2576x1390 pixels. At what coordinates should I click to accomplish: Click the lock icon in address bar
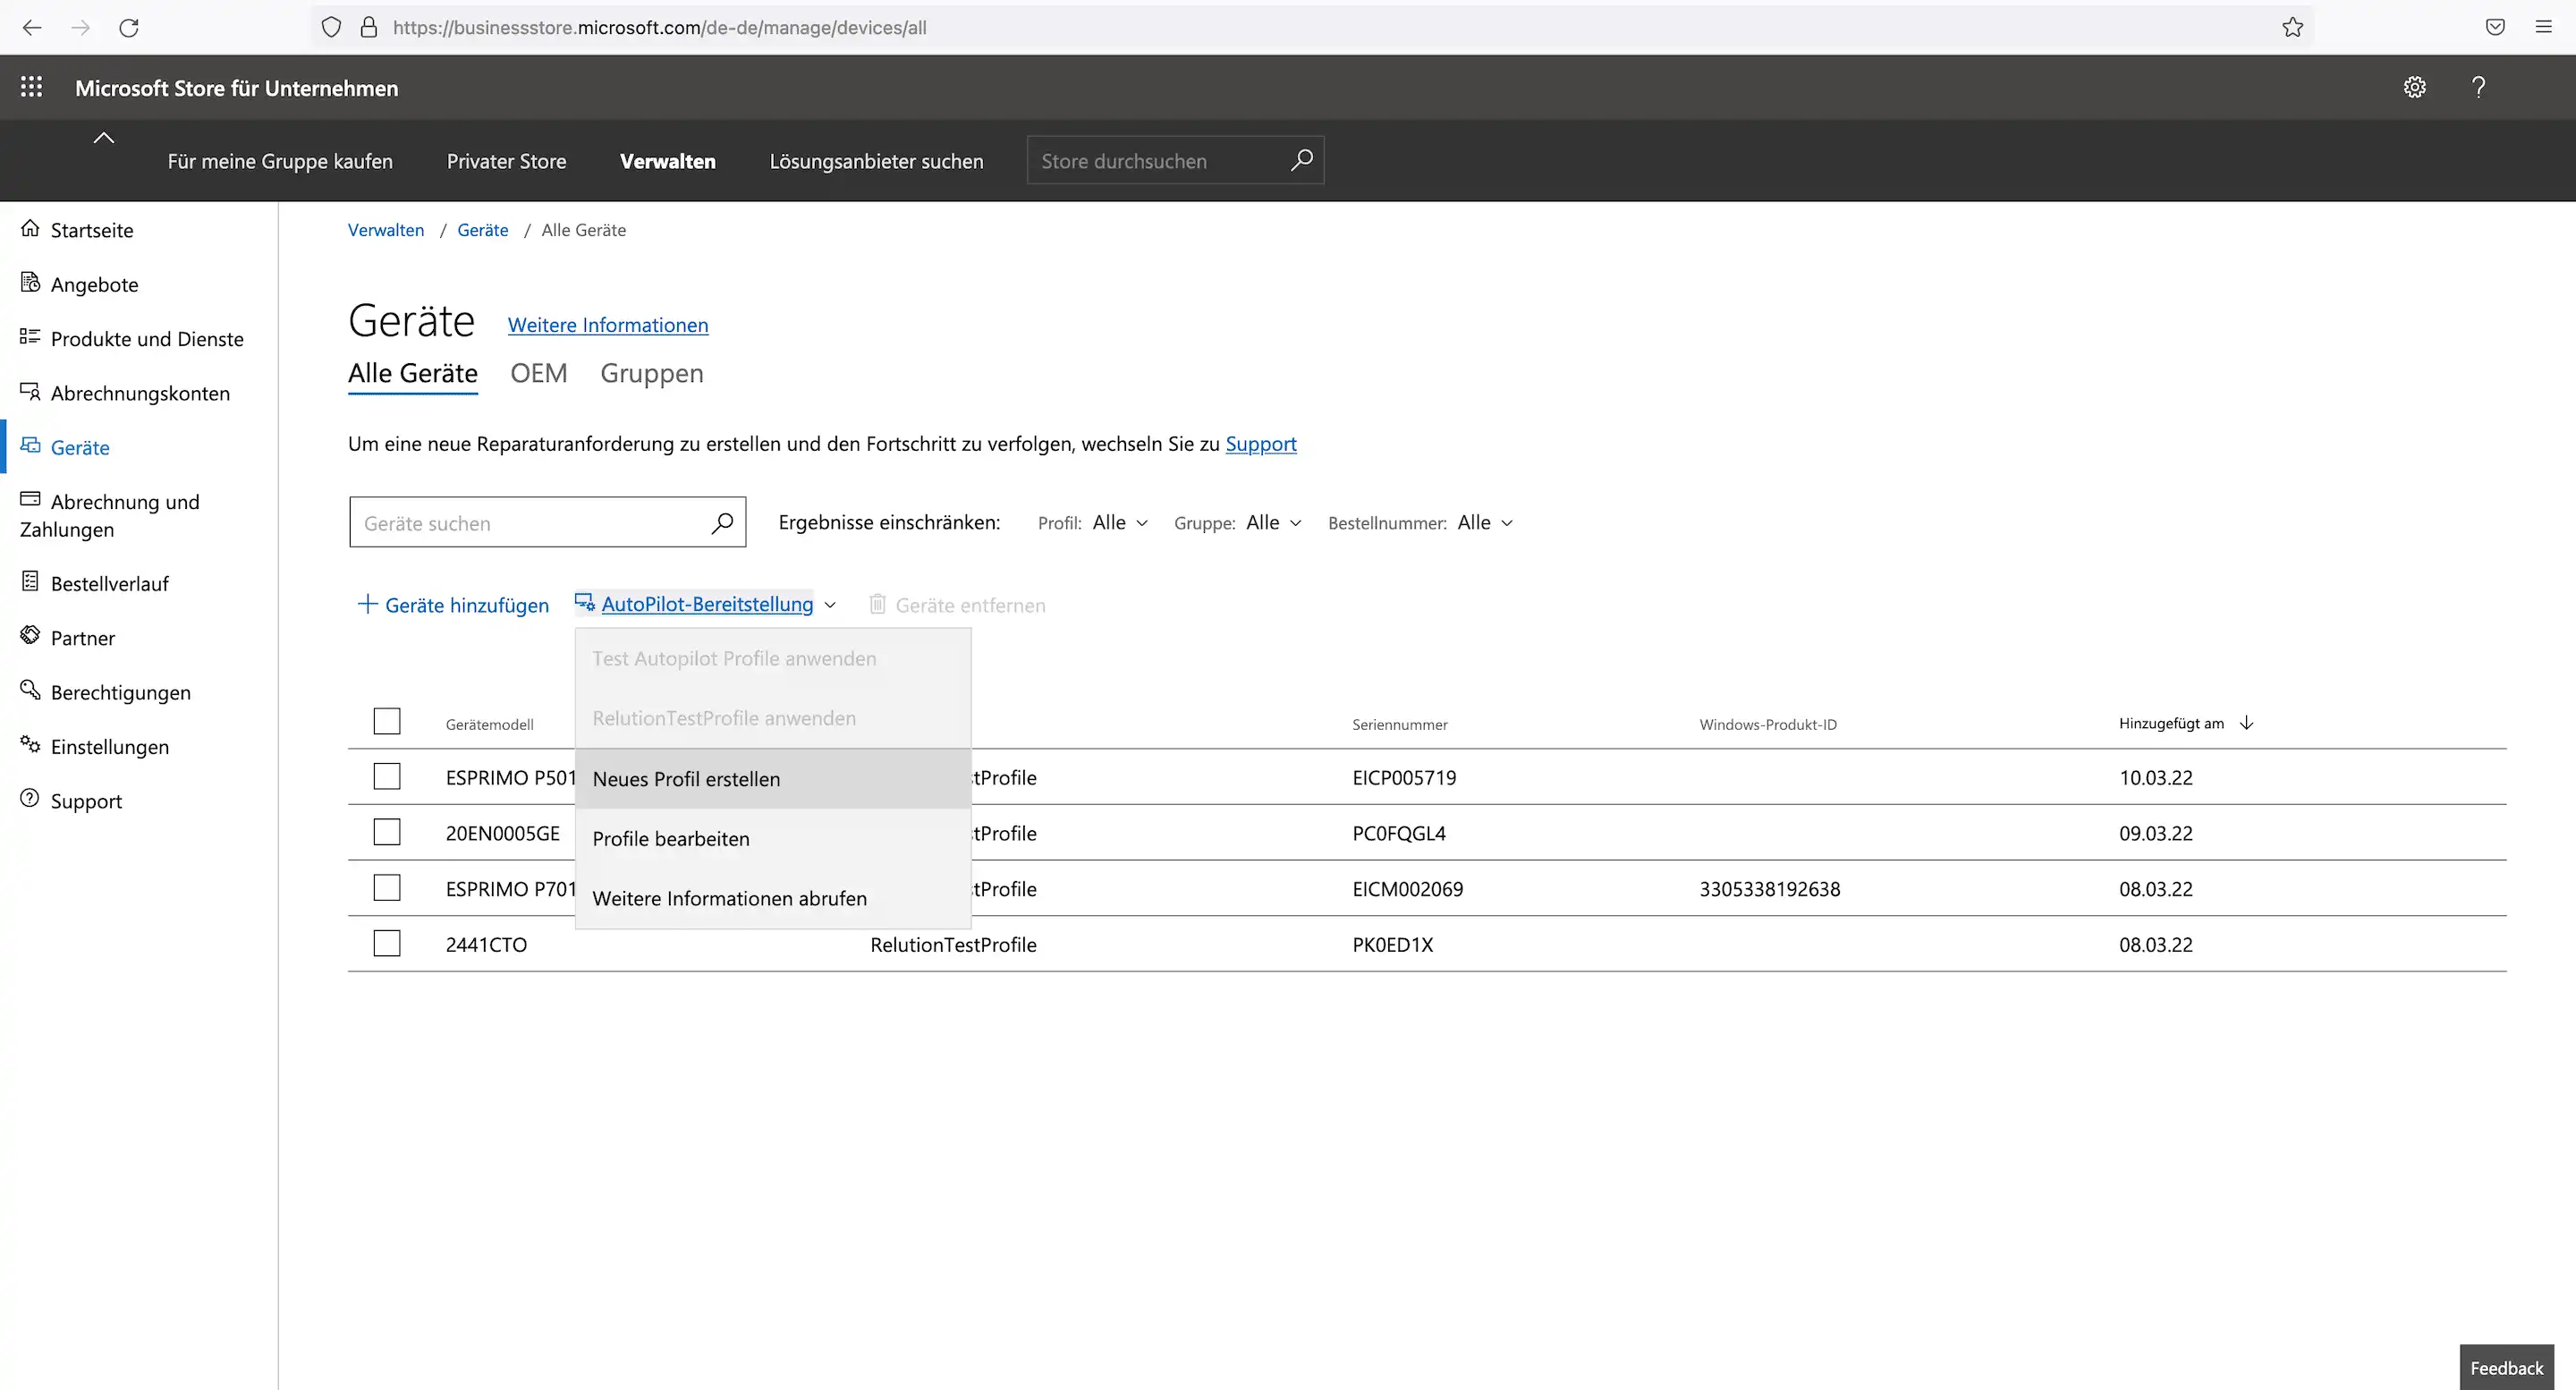pyautogui.click(x=369, y=27)
